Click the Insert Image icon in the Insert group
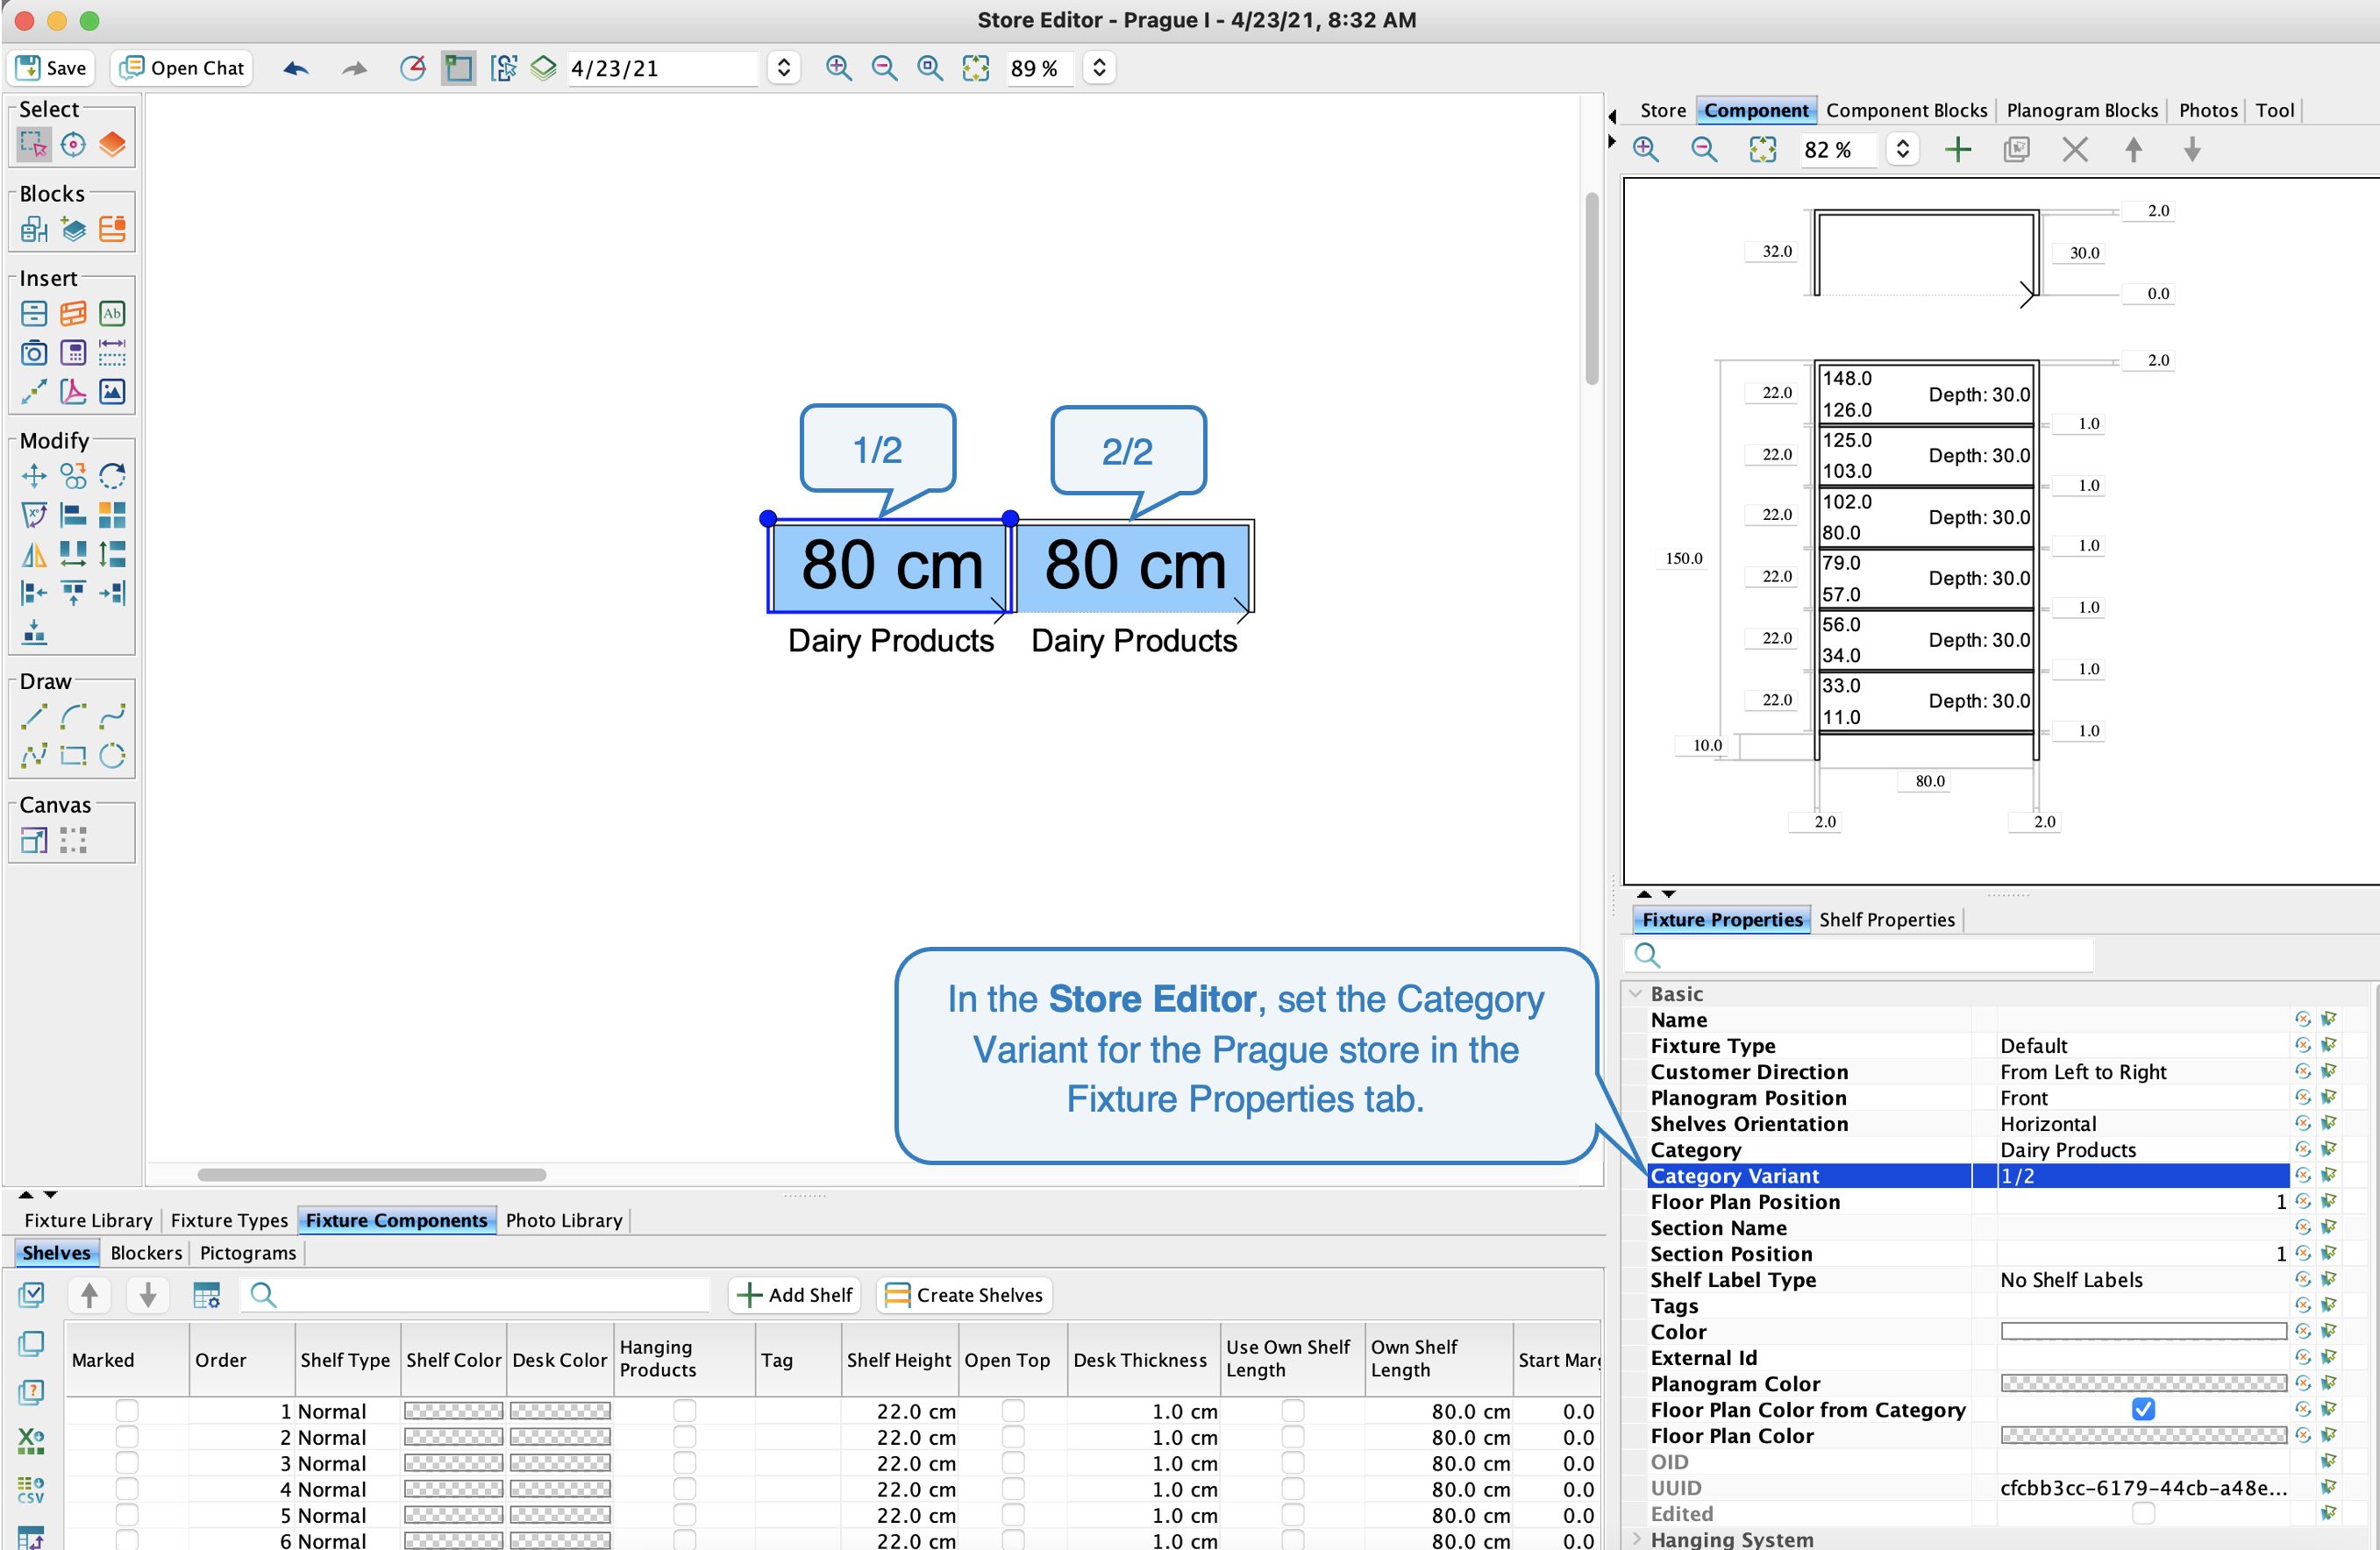 click(112, 391)
